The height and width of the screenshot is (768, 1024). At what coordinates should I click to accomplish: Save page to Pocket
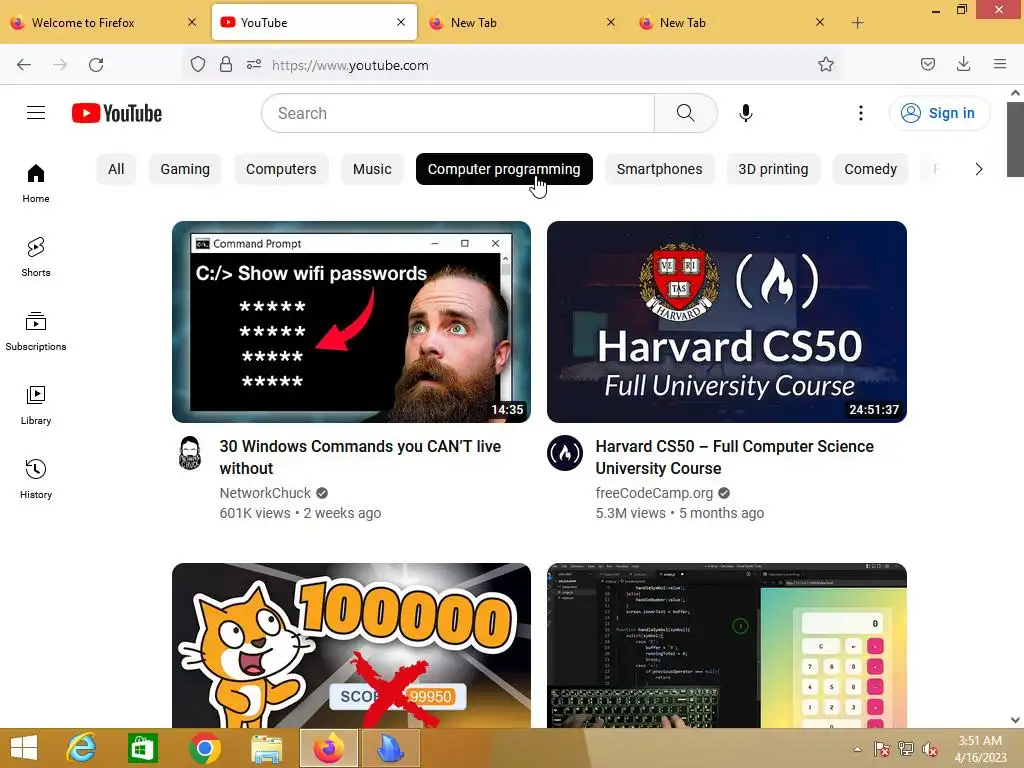928,65
